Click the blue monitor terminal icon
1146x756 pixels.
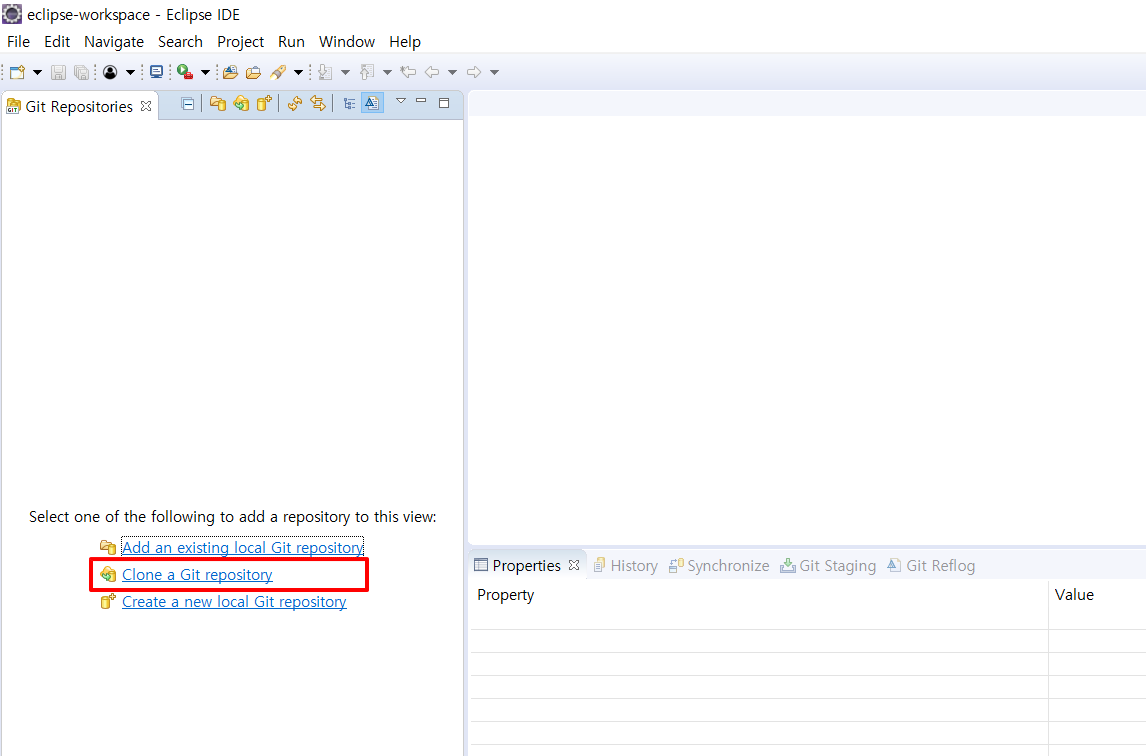click(x=156, y=72)
